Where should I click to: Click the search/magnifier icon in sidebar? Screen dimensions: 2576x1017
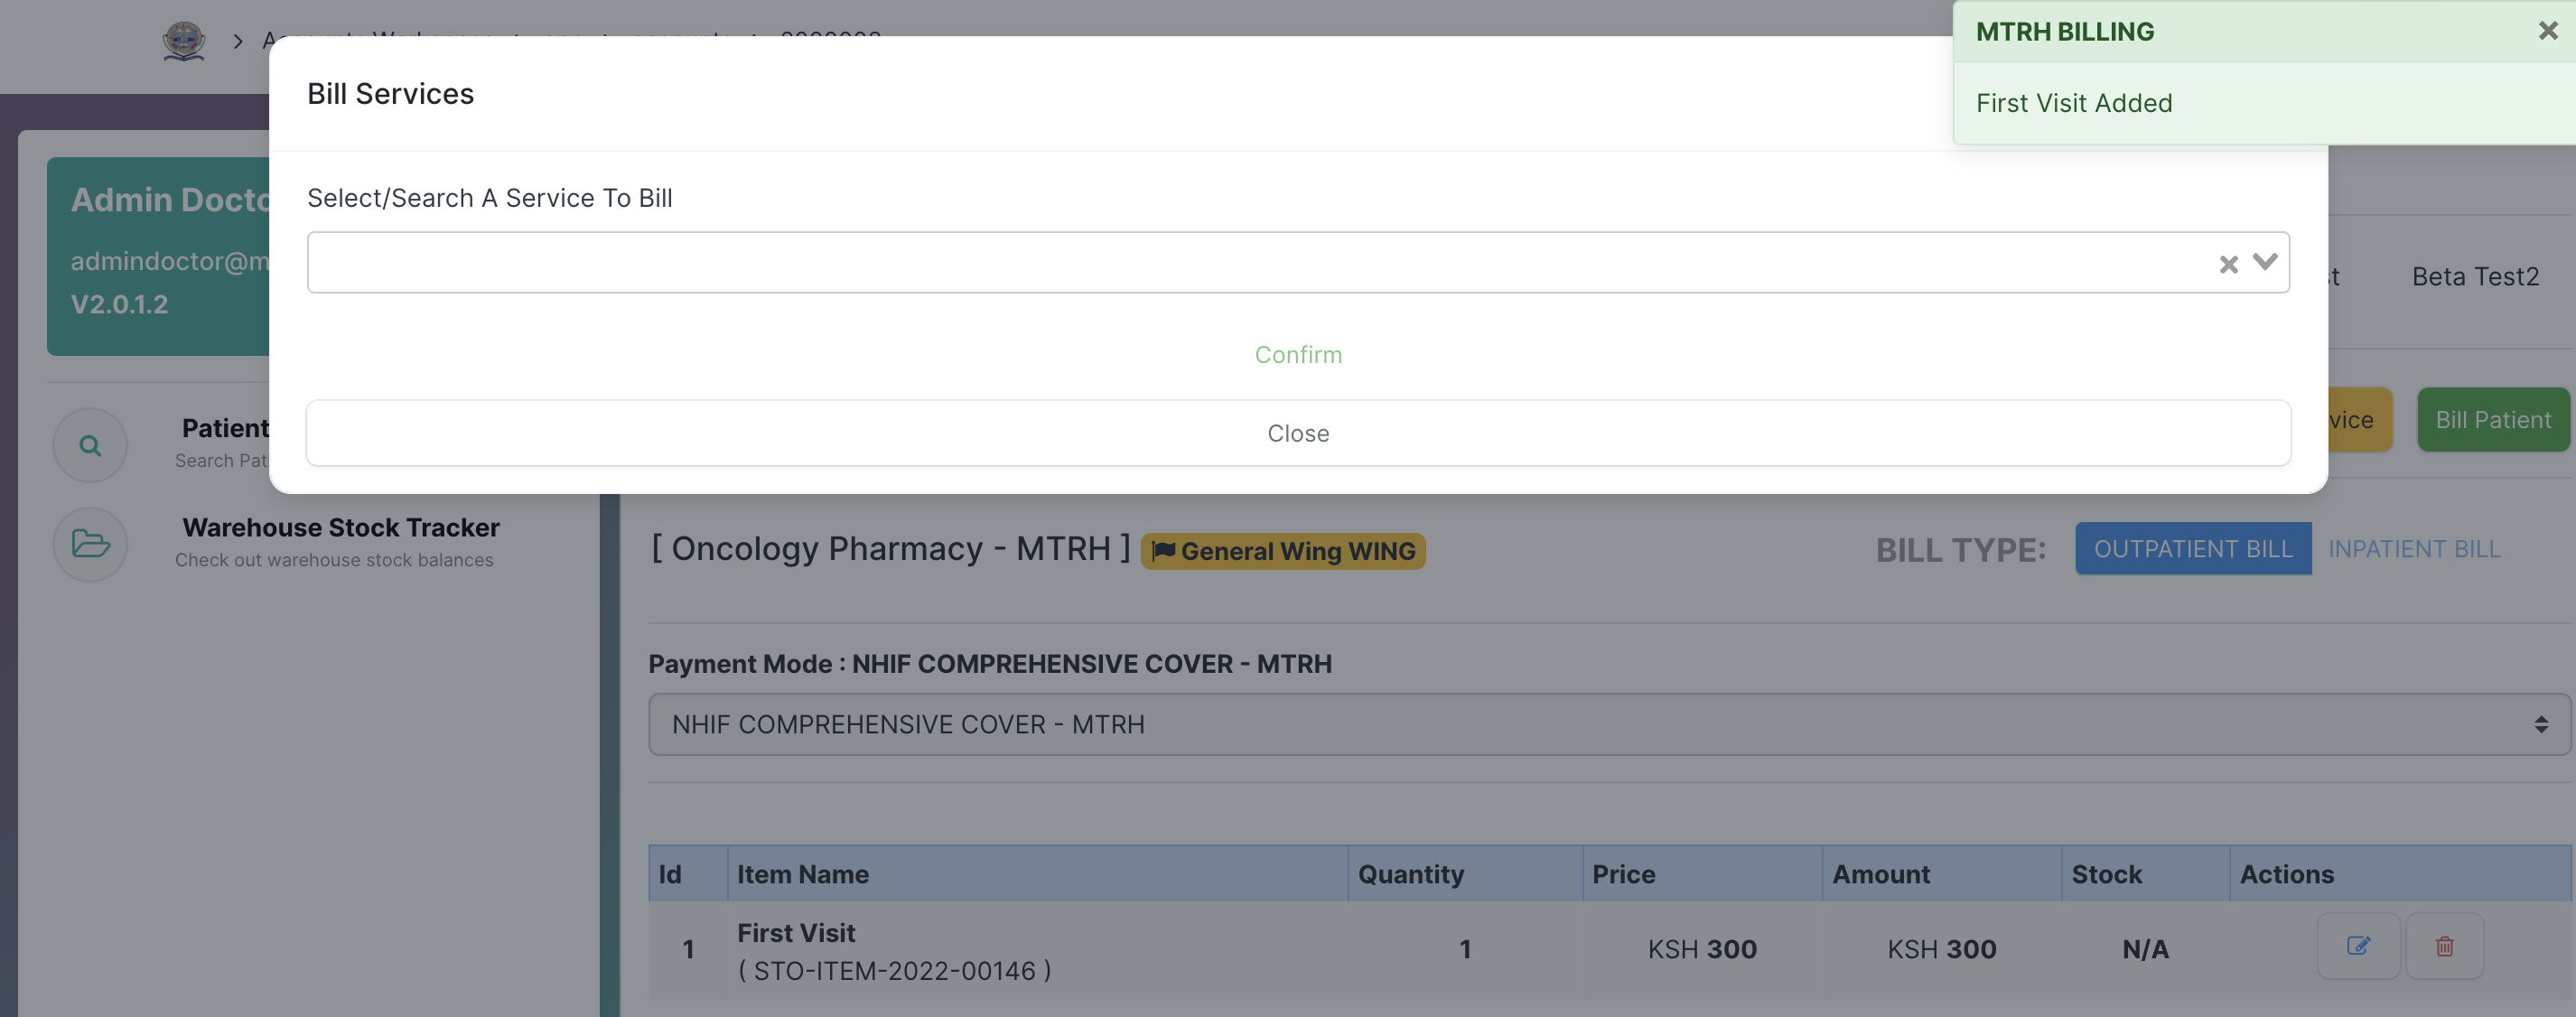coord(87,443)
